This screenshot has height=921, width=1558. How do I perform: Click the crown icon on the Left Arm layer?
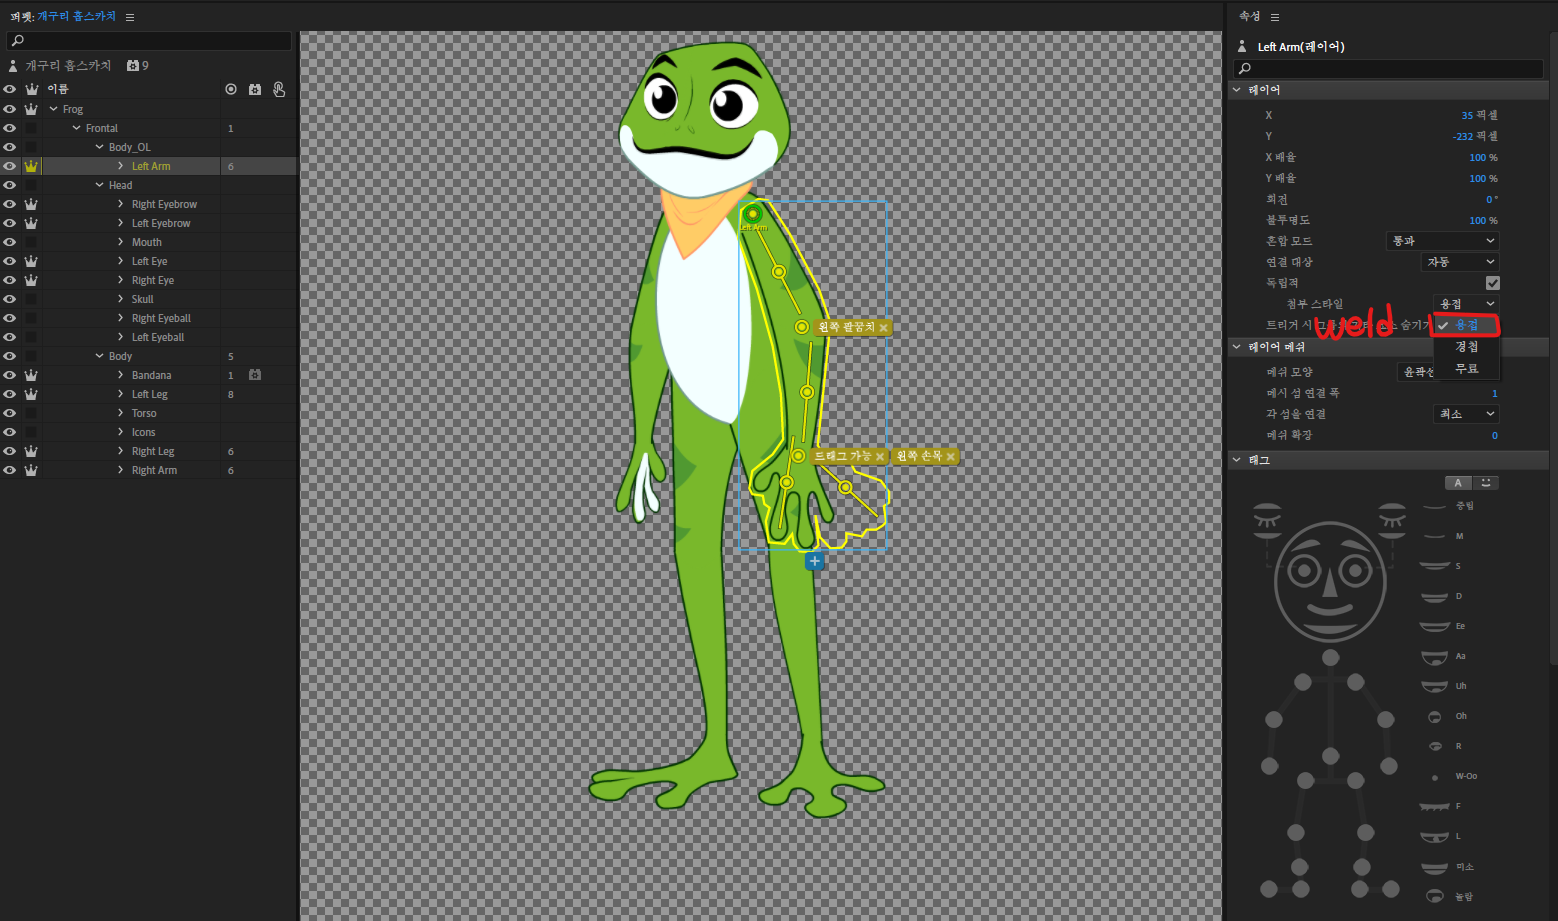click(31, 165)
